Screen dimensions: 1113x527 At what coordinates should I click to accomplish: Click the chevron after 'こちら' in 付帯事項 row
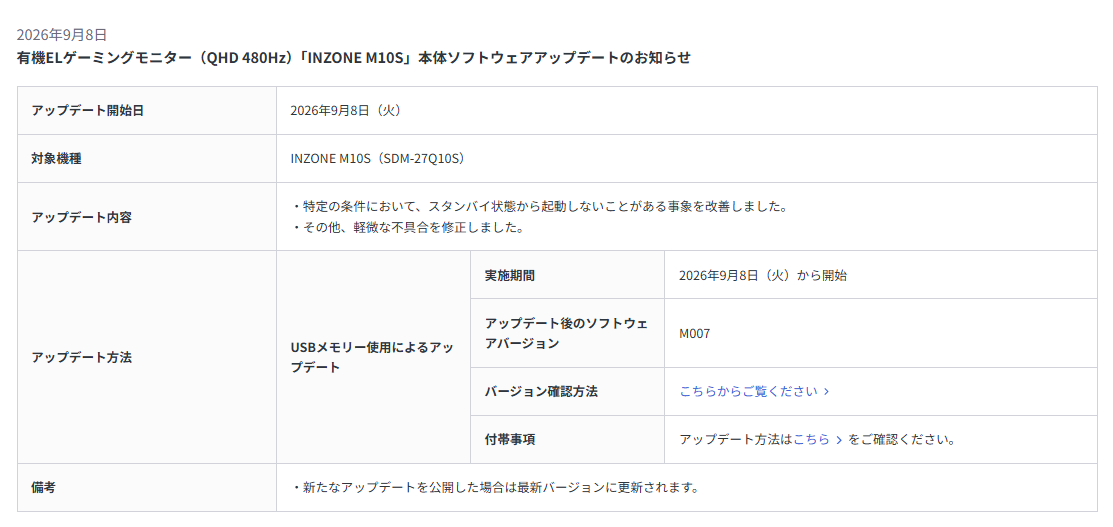tap(839, 440)
